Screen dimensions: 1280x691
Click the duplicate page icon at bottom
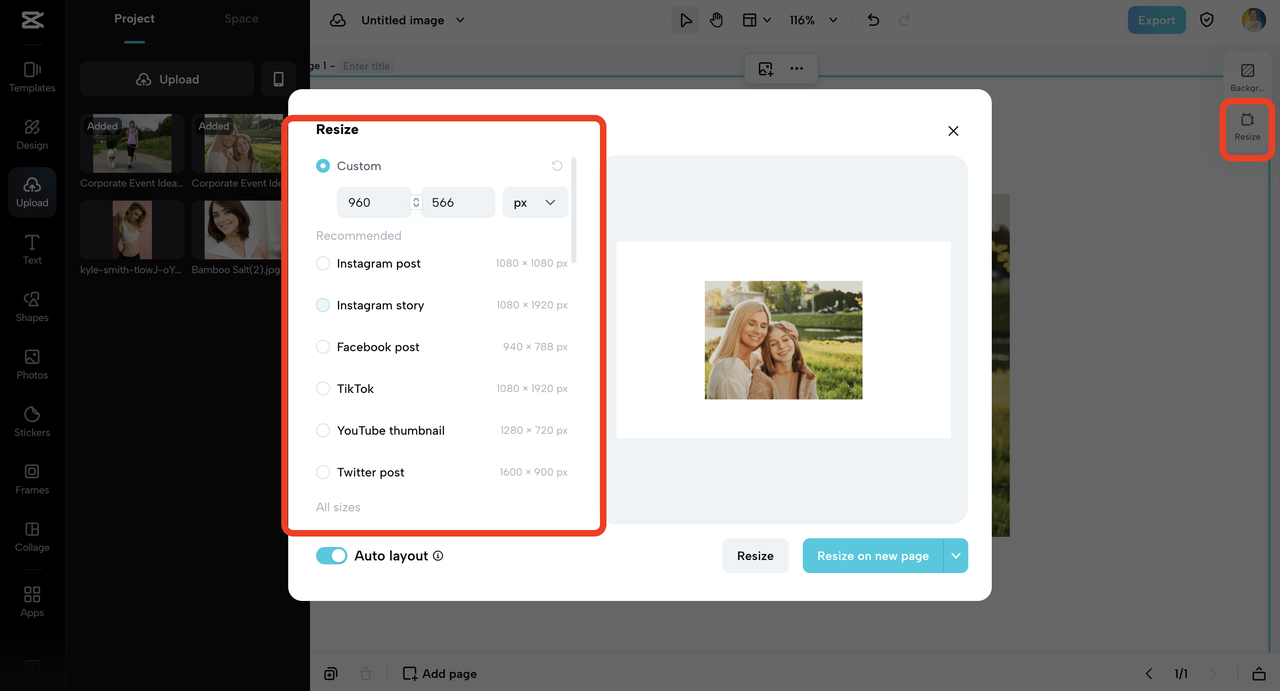pyautogui.click(x=331, y=674)
